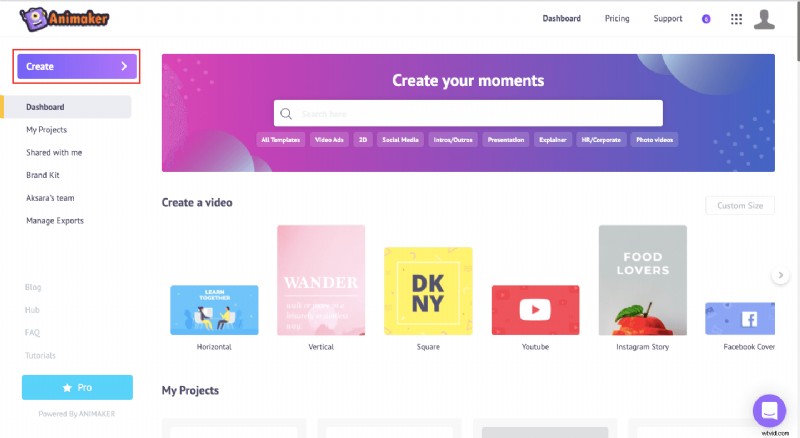Click the star icon on Pro button
Screen dimensions: 800x438
tap(67, 388)
